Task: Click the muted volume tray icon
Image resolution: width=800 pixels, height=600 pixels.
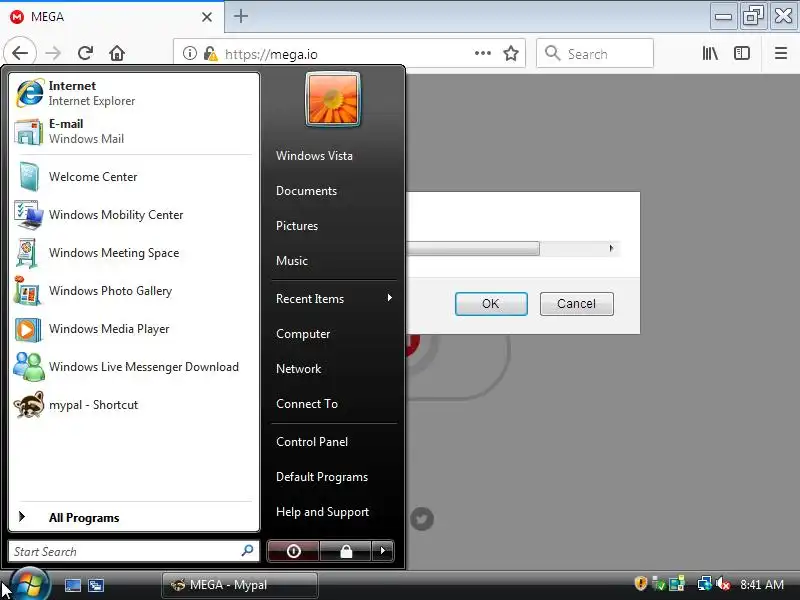Action: [x=723, y=583]
